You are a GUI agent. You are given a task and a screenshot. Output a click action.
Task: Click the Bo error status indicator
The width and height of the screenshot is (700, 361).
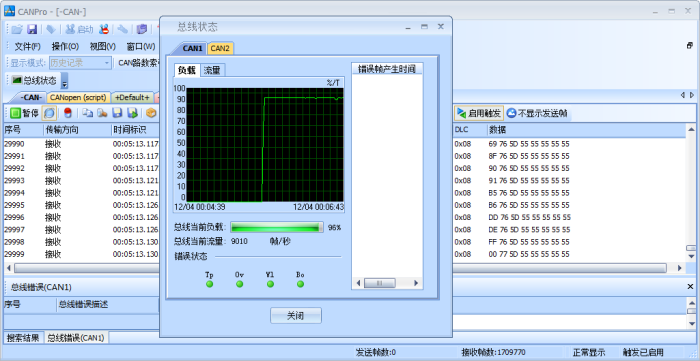click(300, 284)
